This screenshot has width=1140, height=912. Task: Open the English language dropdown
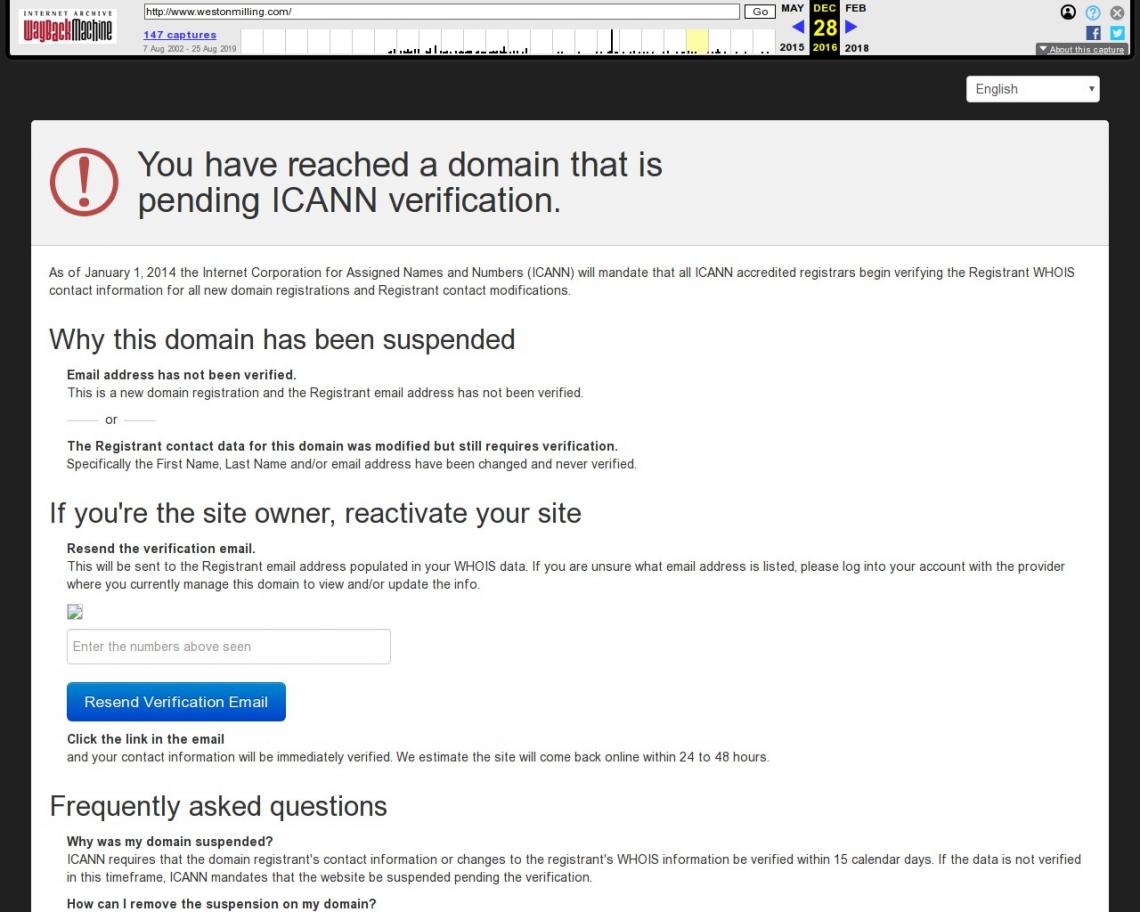[x=1032, y=89]
